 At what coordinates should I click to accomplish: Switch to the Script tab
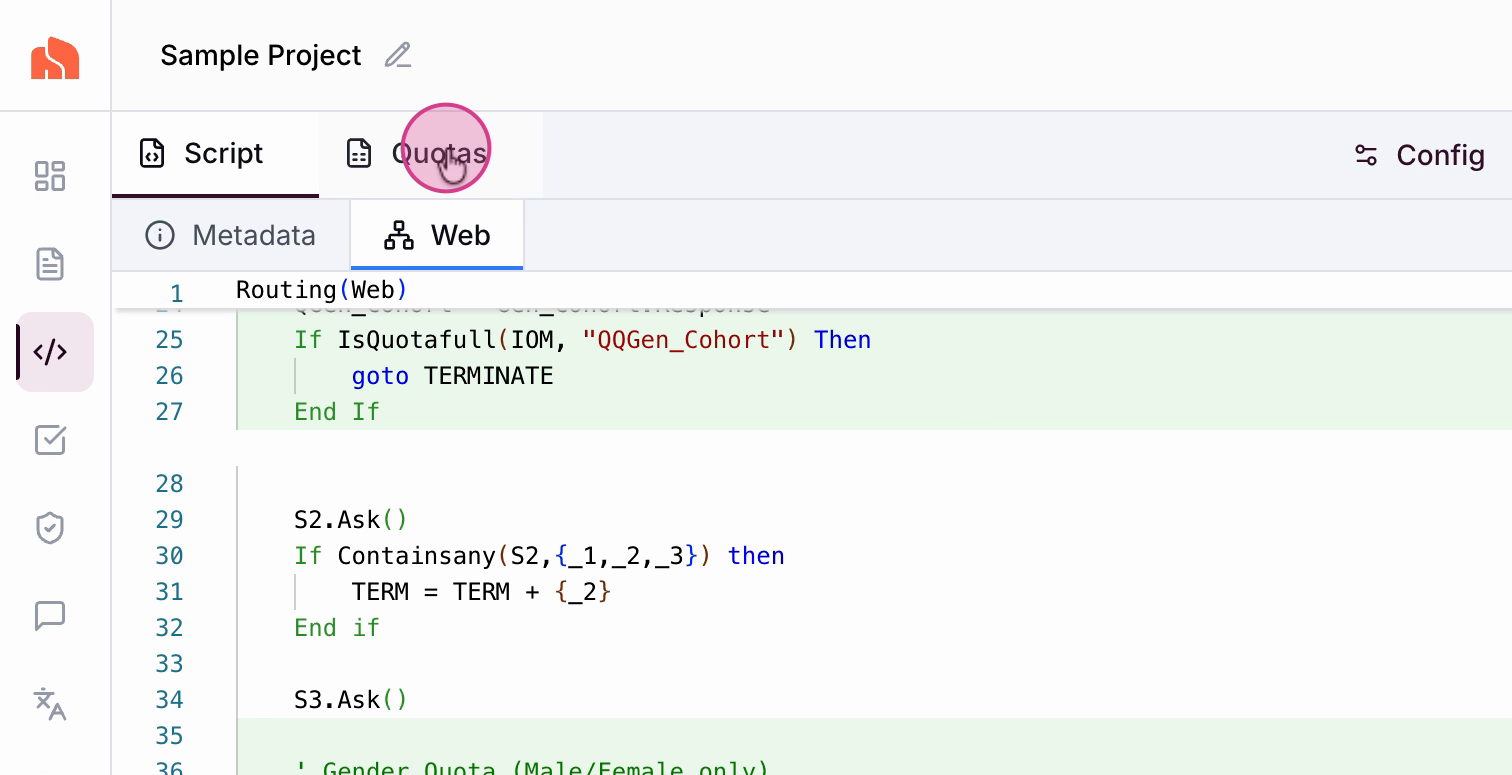coord(203,154)
